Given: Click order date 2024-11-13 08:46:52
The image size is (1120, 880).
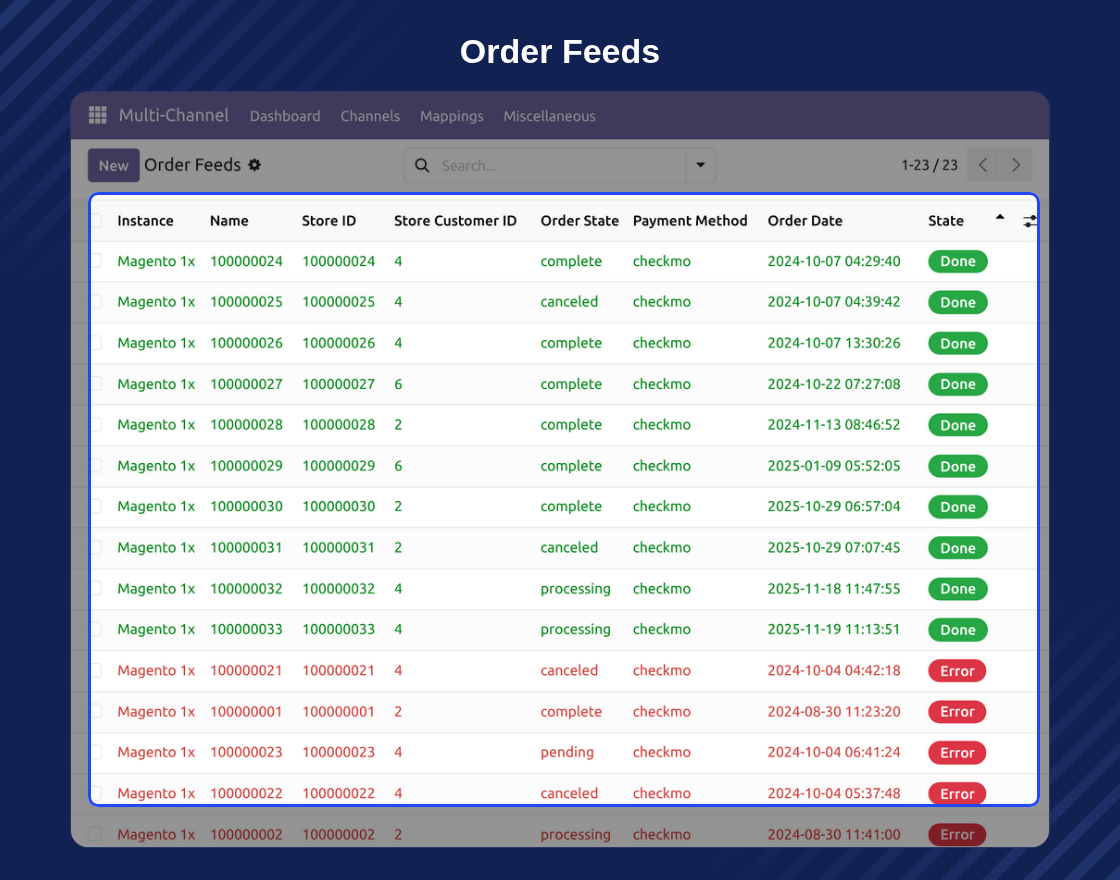Looking at the screenshot, I should (x=834, y=425).
